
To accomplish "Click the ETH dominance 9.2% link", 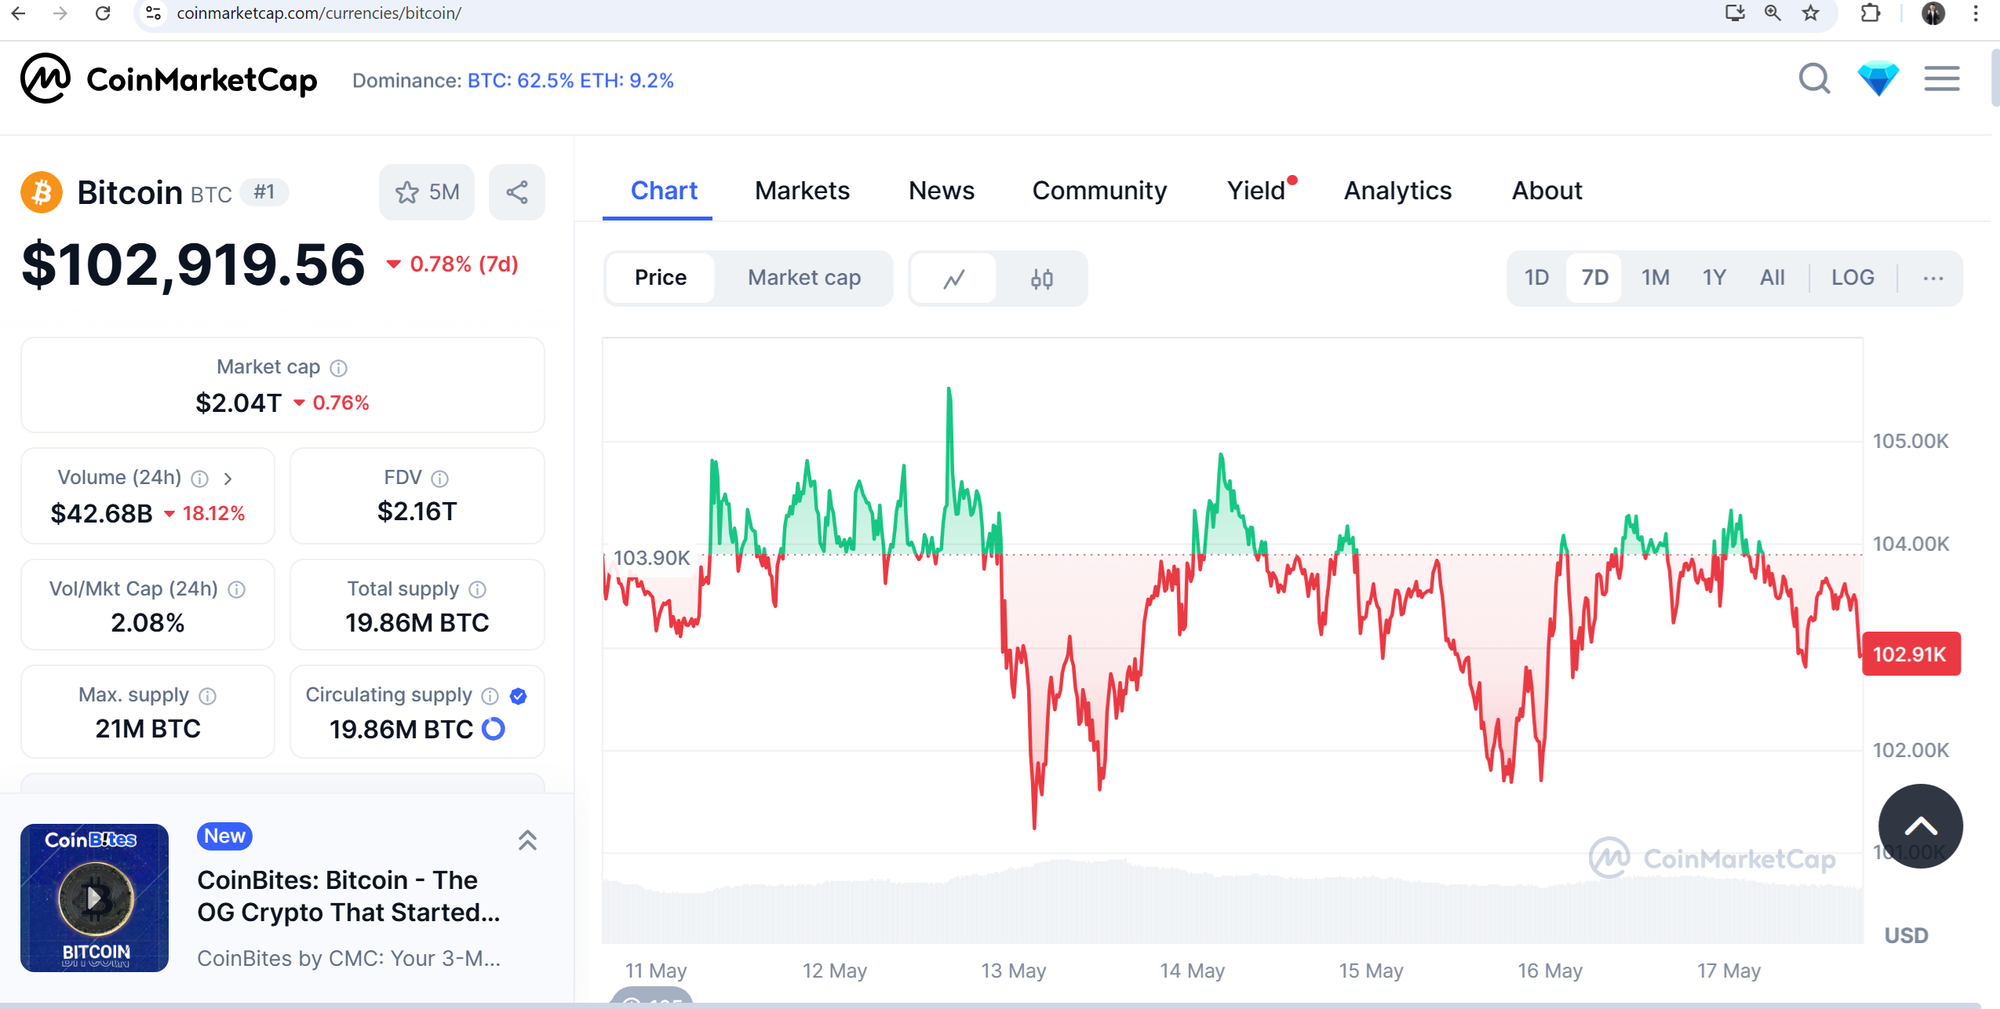I will [627, 81].
